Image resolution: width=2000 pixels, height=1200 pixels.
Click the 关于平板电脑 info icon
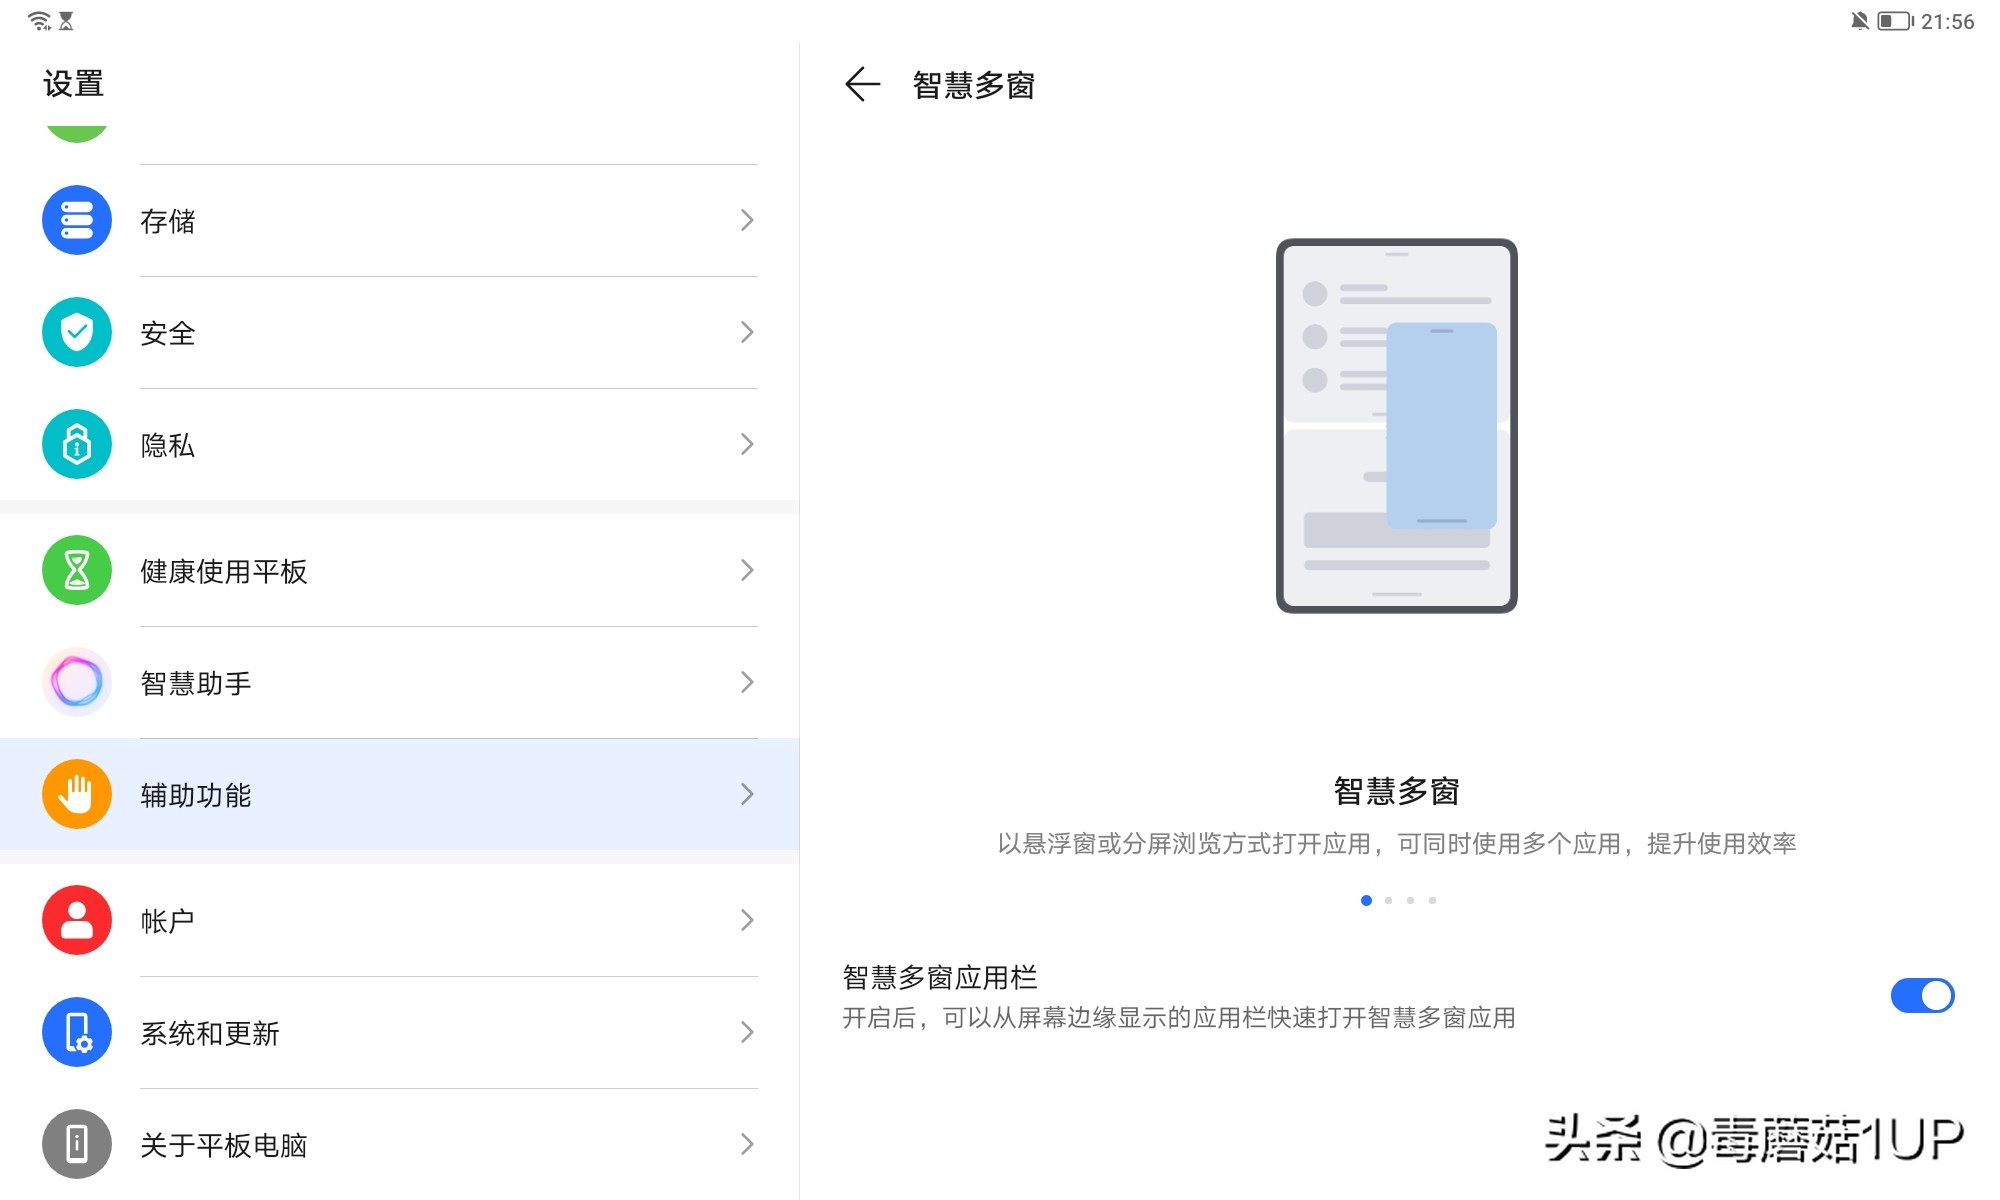[x=76, y=1145]
